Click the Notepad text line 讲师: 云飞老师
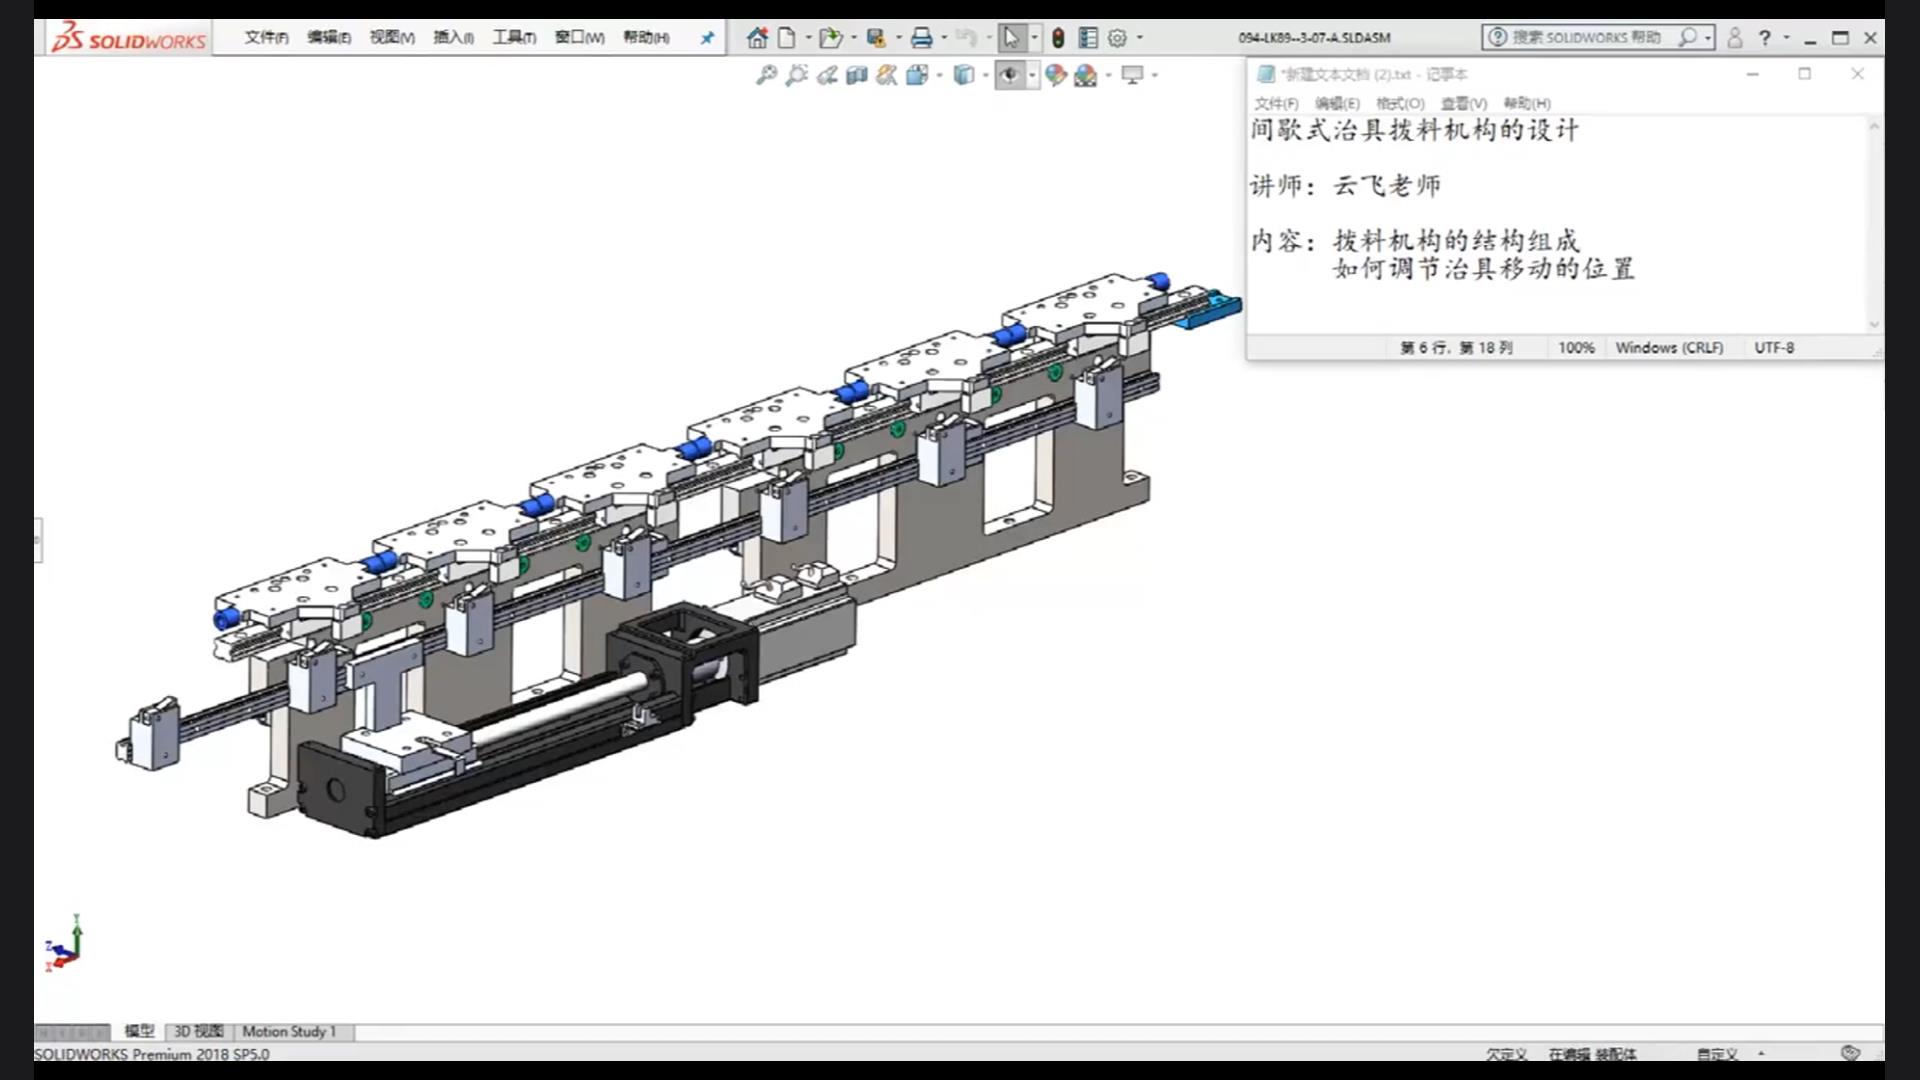 (1346, 186)
